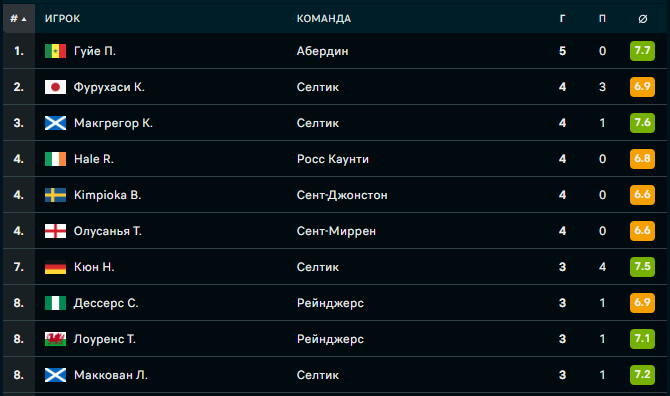670x396 pixels.
Task: Open player Маккован Л. profile
Action: (111, 375)
